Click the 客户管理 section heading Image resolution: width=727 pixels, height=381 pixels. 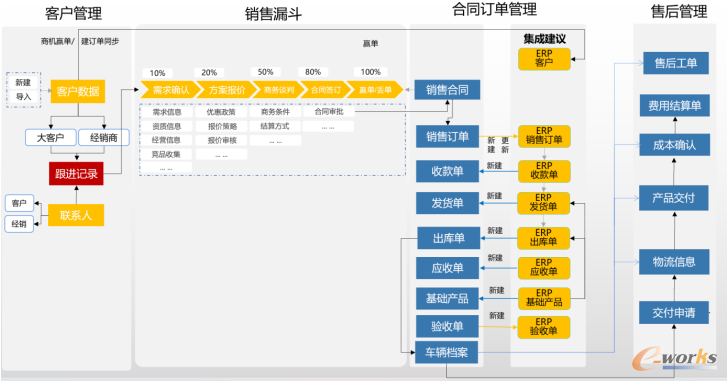[73, 13]
